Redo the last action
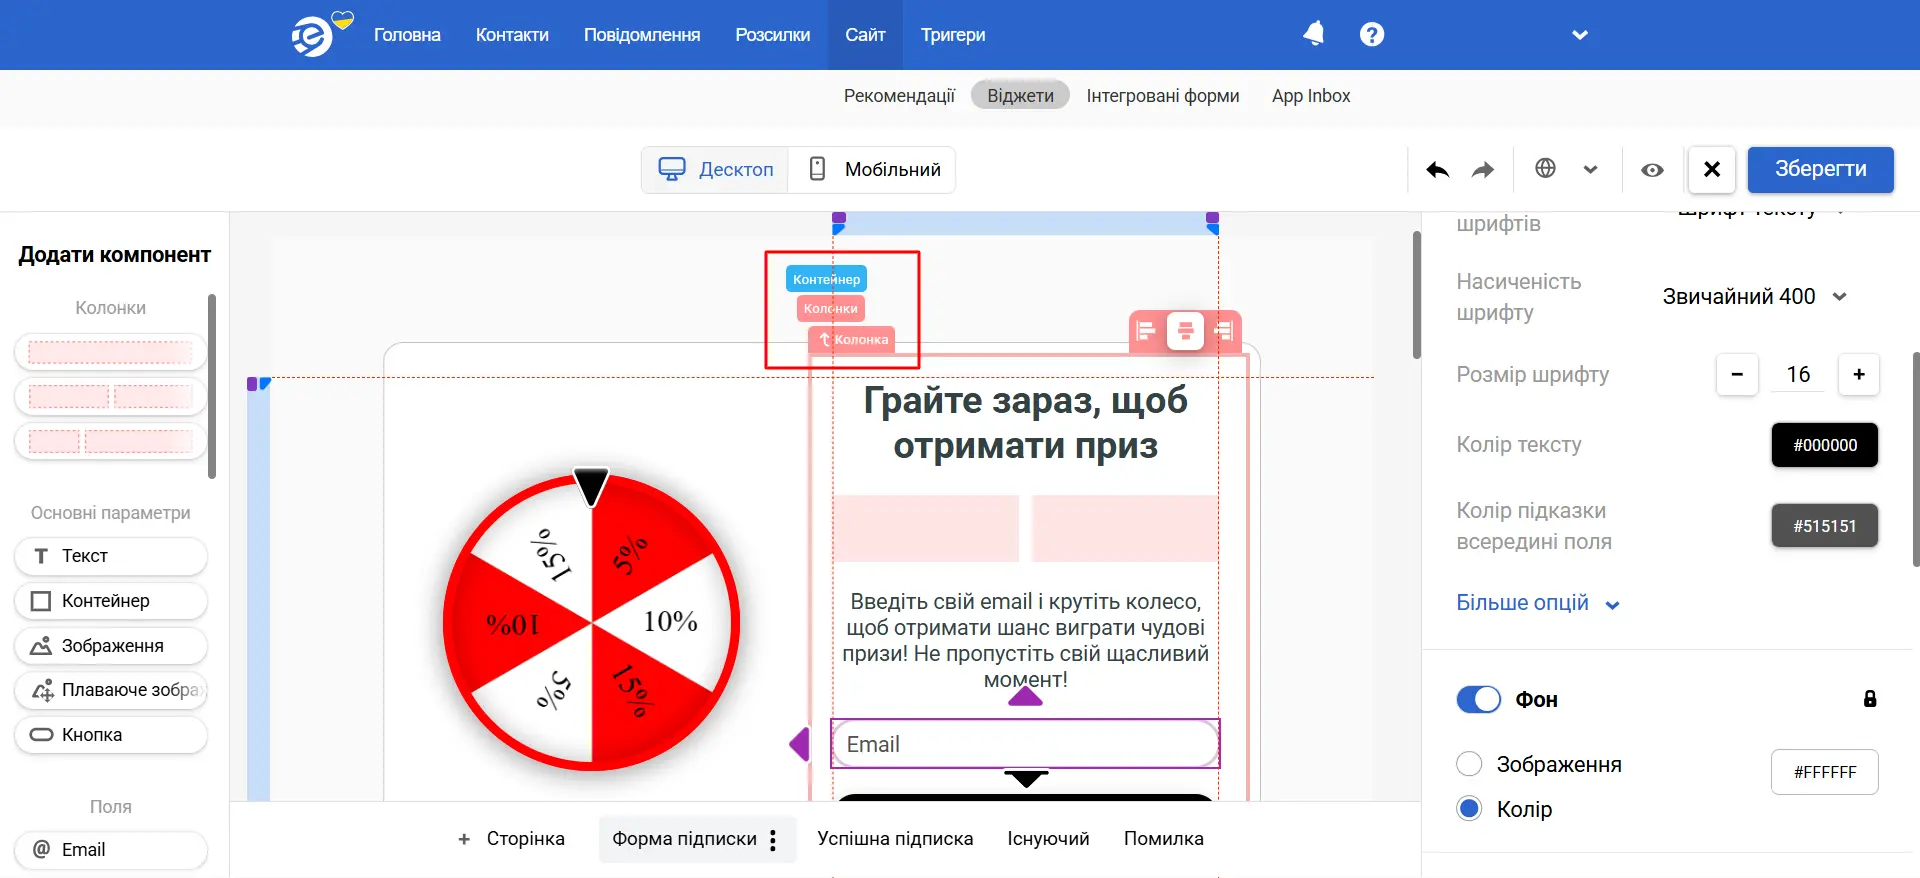Image resolution: width=1920 pixels, height=878 pixels. [x=1483, y=170]
